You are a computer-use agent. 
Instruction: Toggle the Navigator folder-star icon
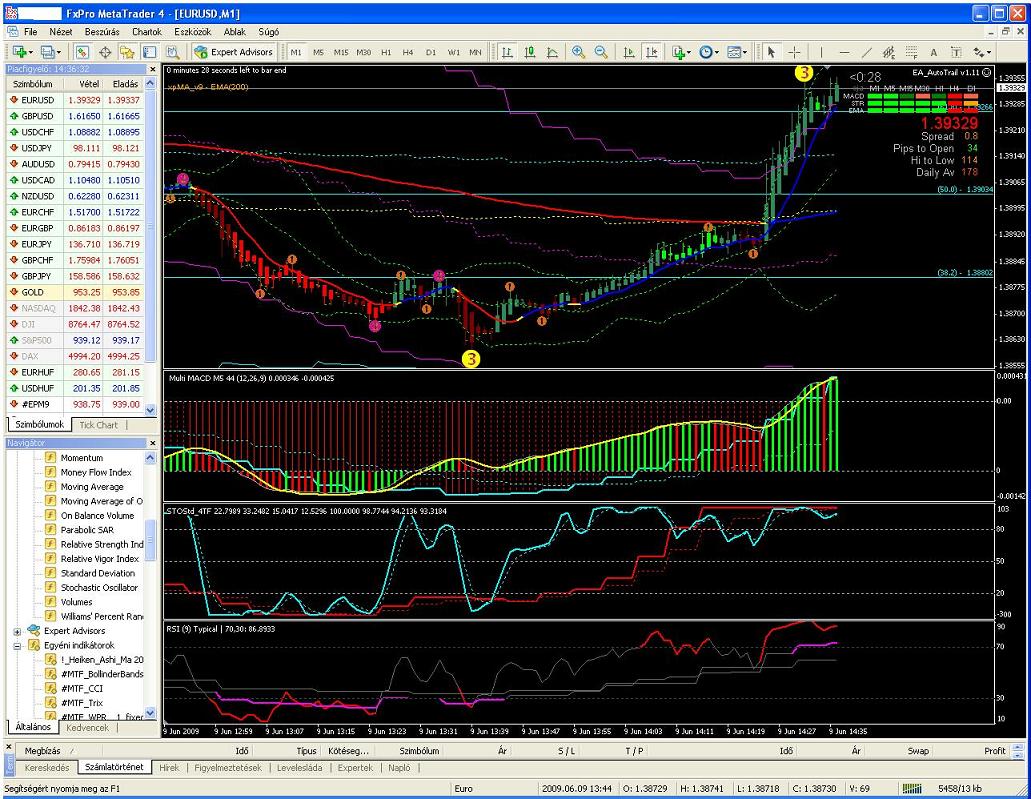(x=127, y=52)
